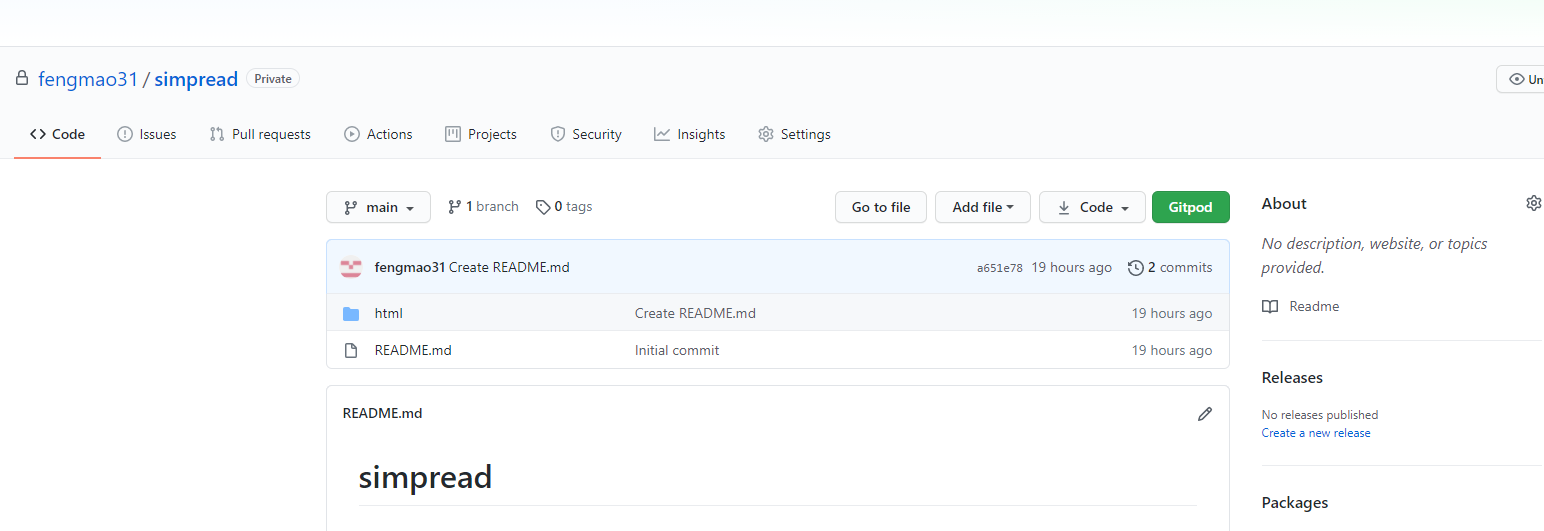The image size is (1544, 531).
Task: Switch to the Actions tab
Action: pos(378,134)
